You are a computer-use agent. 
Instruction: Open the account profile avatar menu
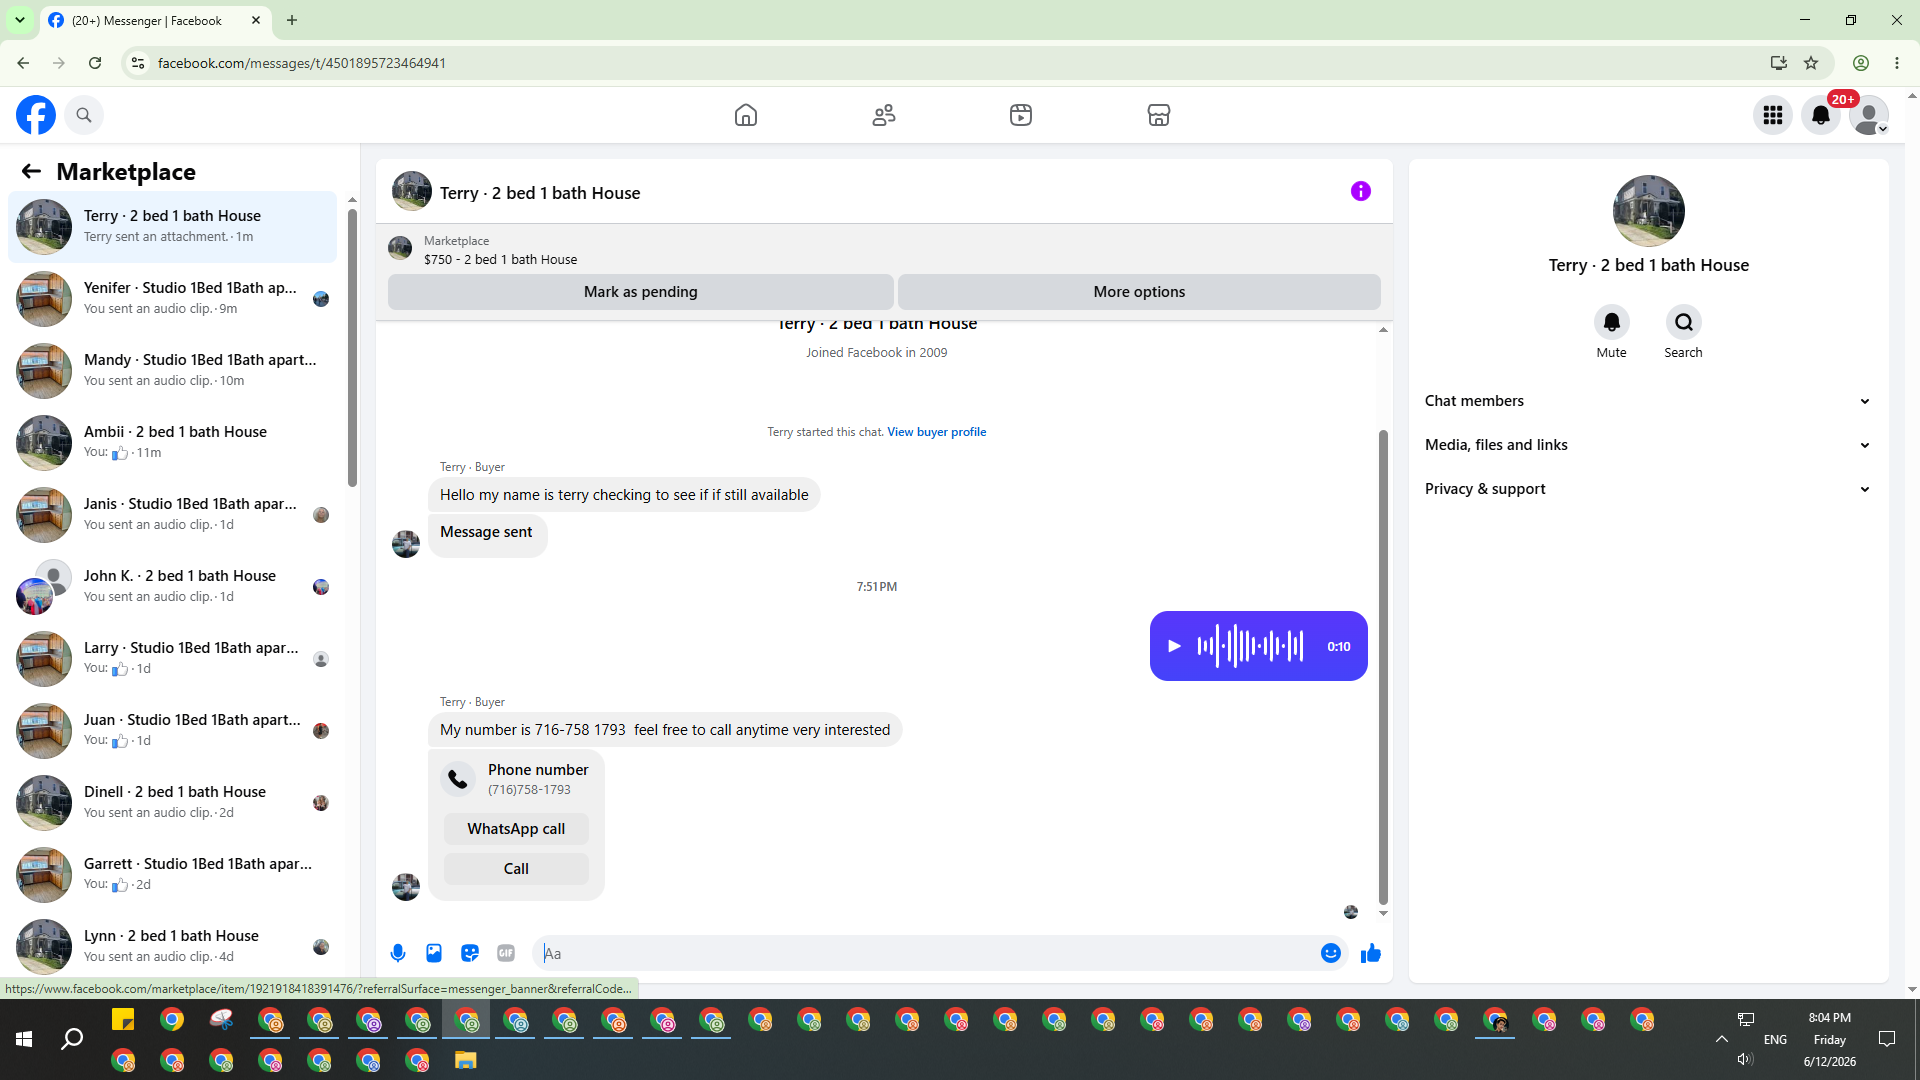pyautogui.click(x=1869, y=115)
